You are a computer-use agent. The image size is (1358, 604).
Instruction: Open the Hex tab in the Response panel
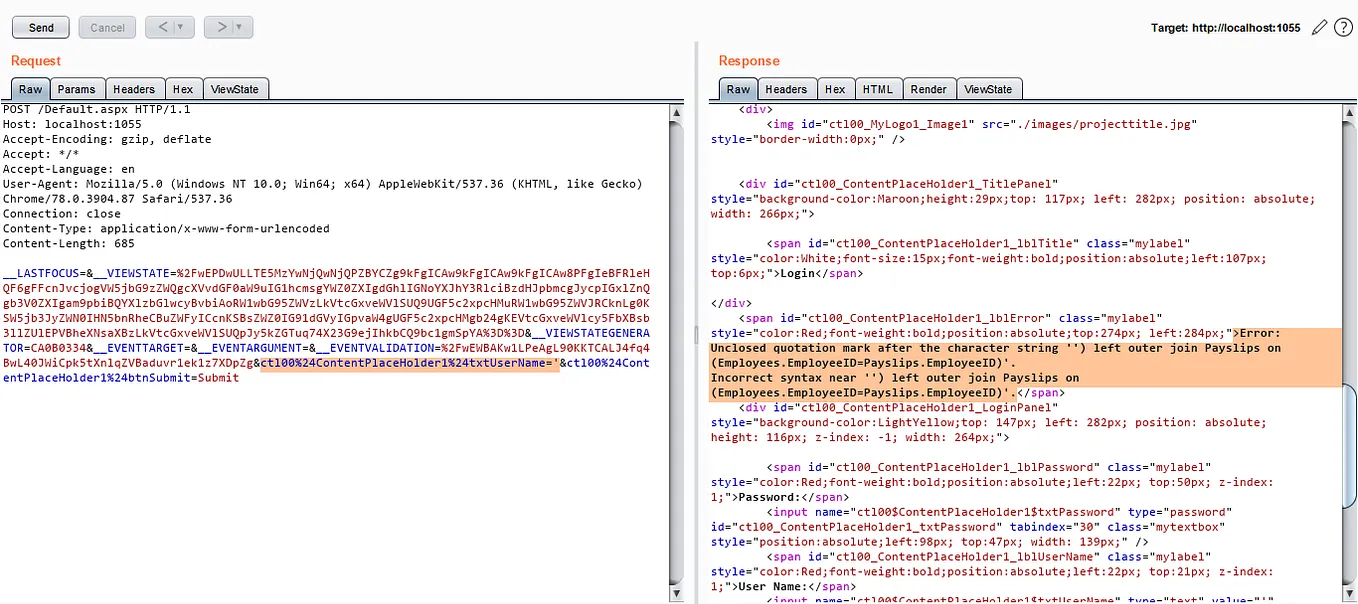tap(835, 89)
